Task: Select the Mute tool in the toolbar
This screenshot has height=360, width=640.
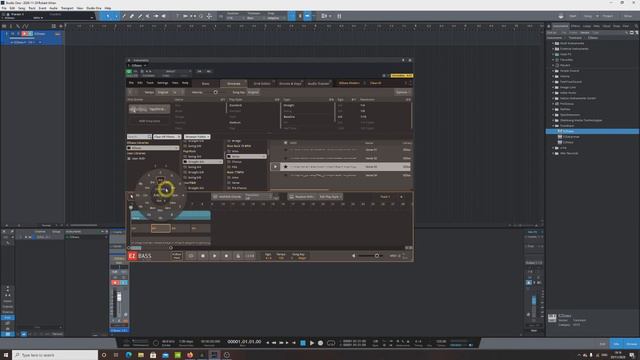Action: 148,16
